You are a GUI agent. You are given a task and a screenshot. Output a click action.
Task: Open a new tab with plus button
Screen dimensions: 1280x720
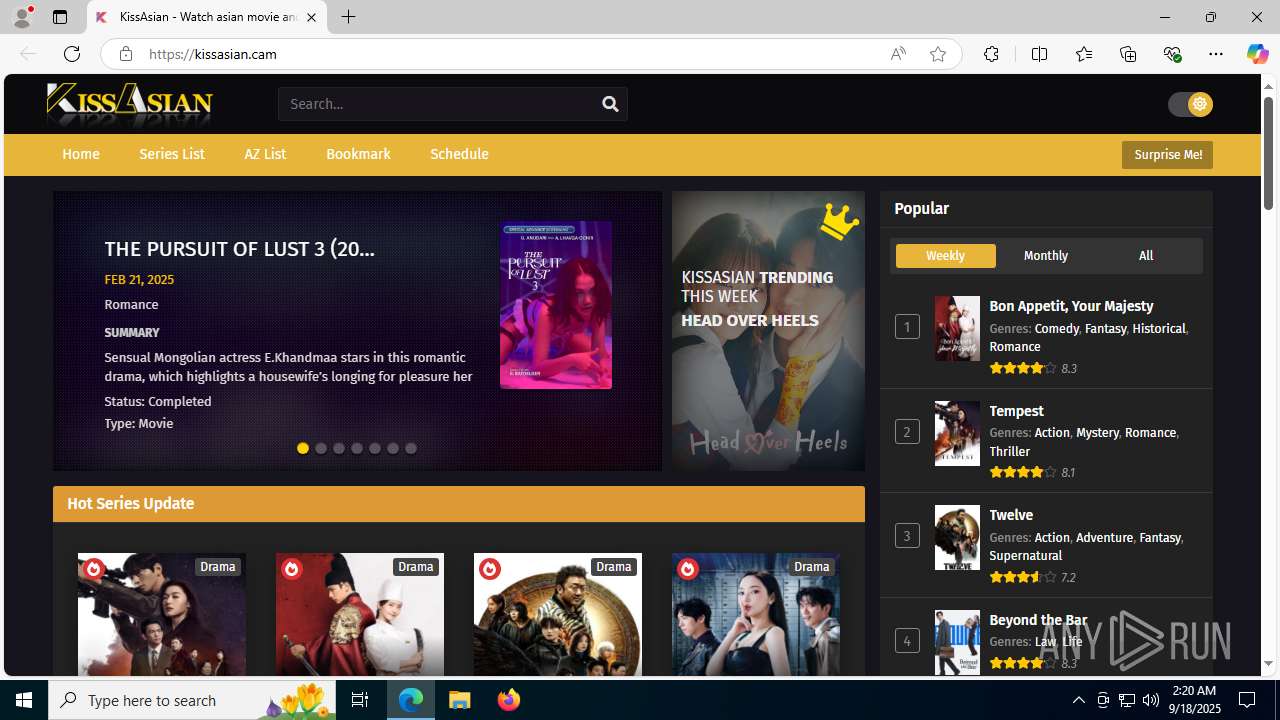(x=348, y=17)
